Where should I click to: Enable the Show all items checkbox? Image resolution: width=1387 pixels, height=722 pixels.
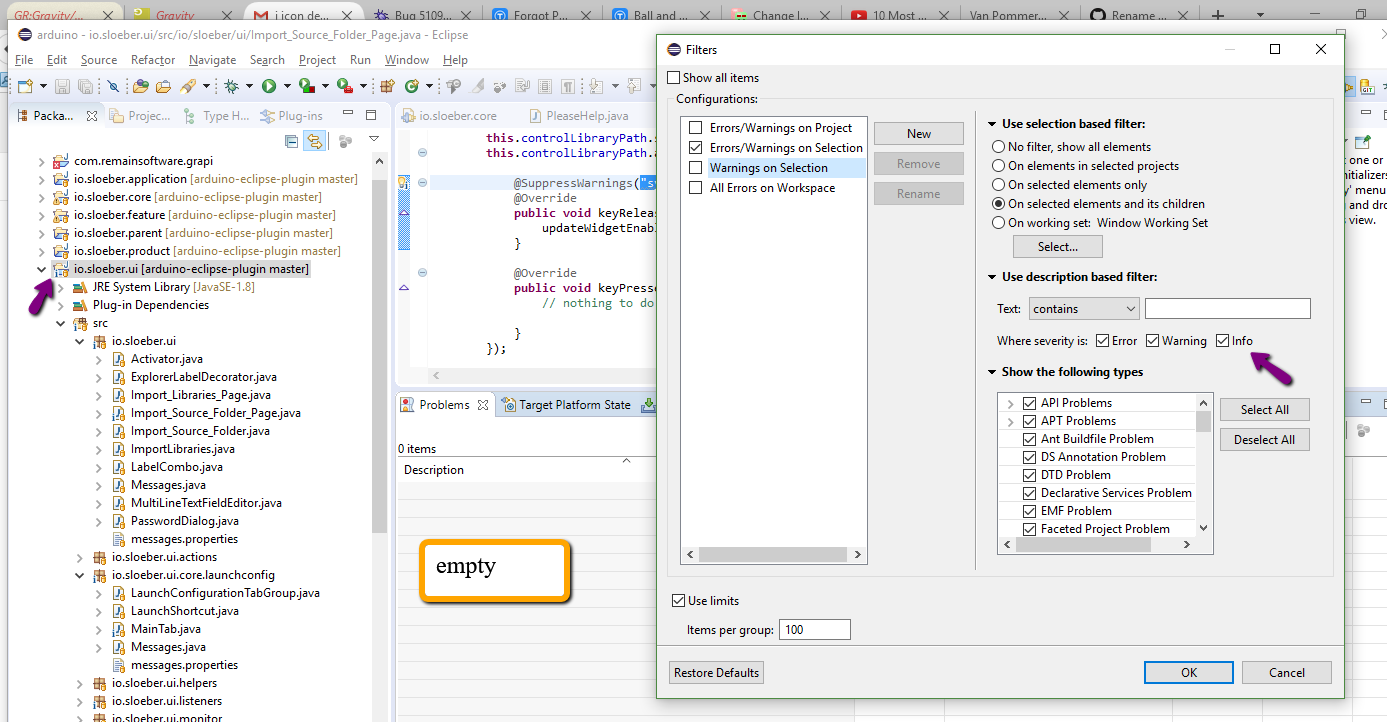(674, 78)
